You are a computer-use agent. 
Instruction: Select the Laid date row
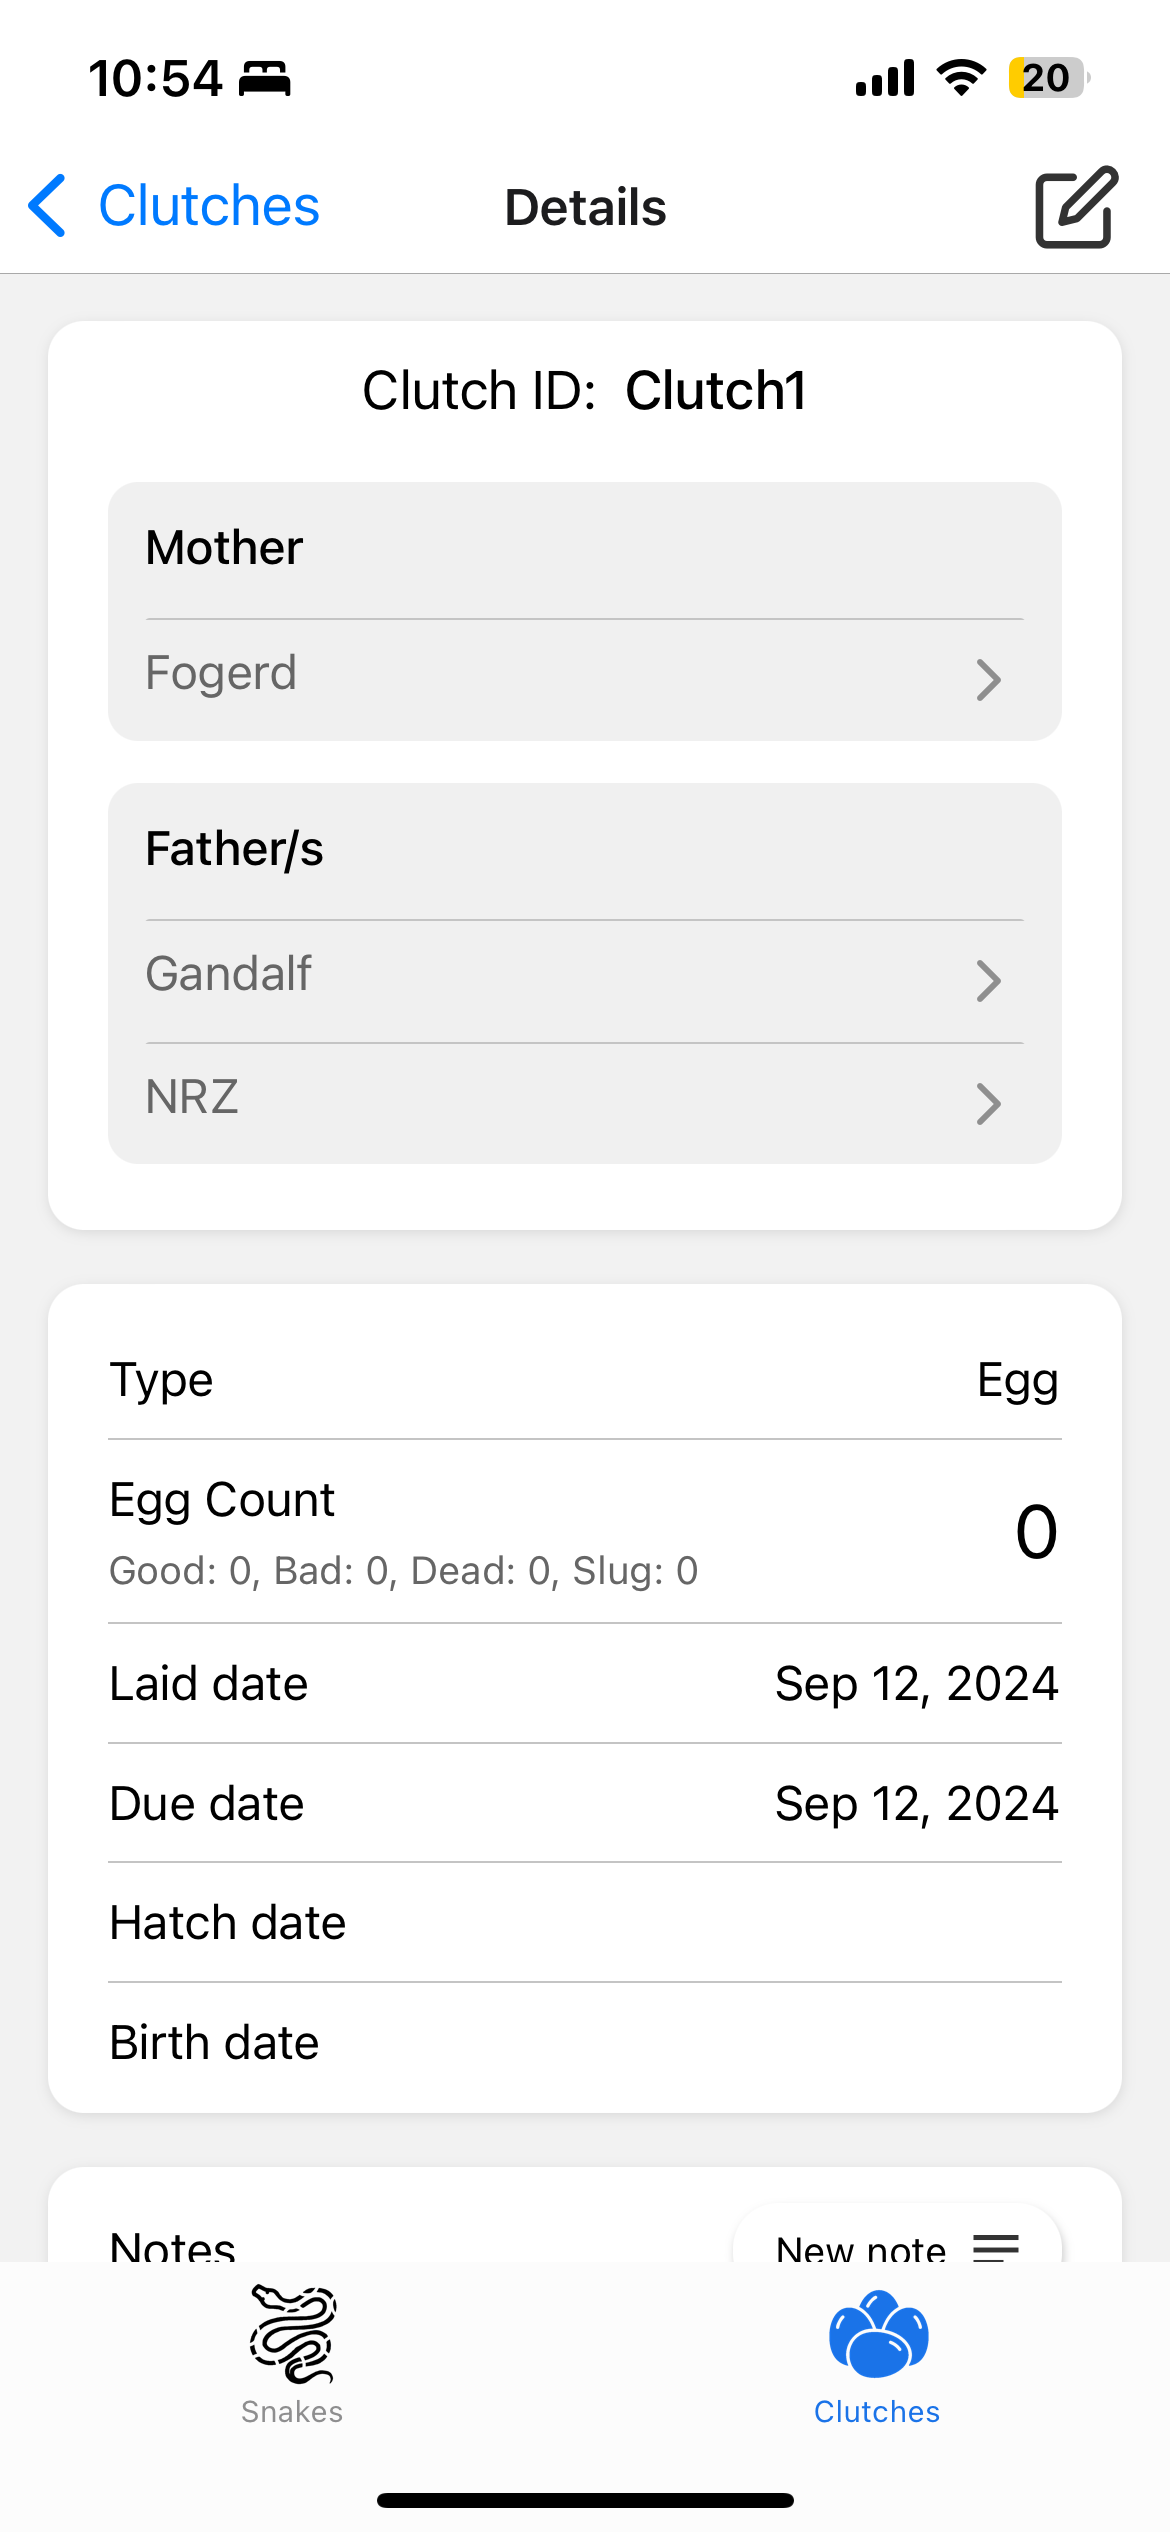(x=584, y=1684)
